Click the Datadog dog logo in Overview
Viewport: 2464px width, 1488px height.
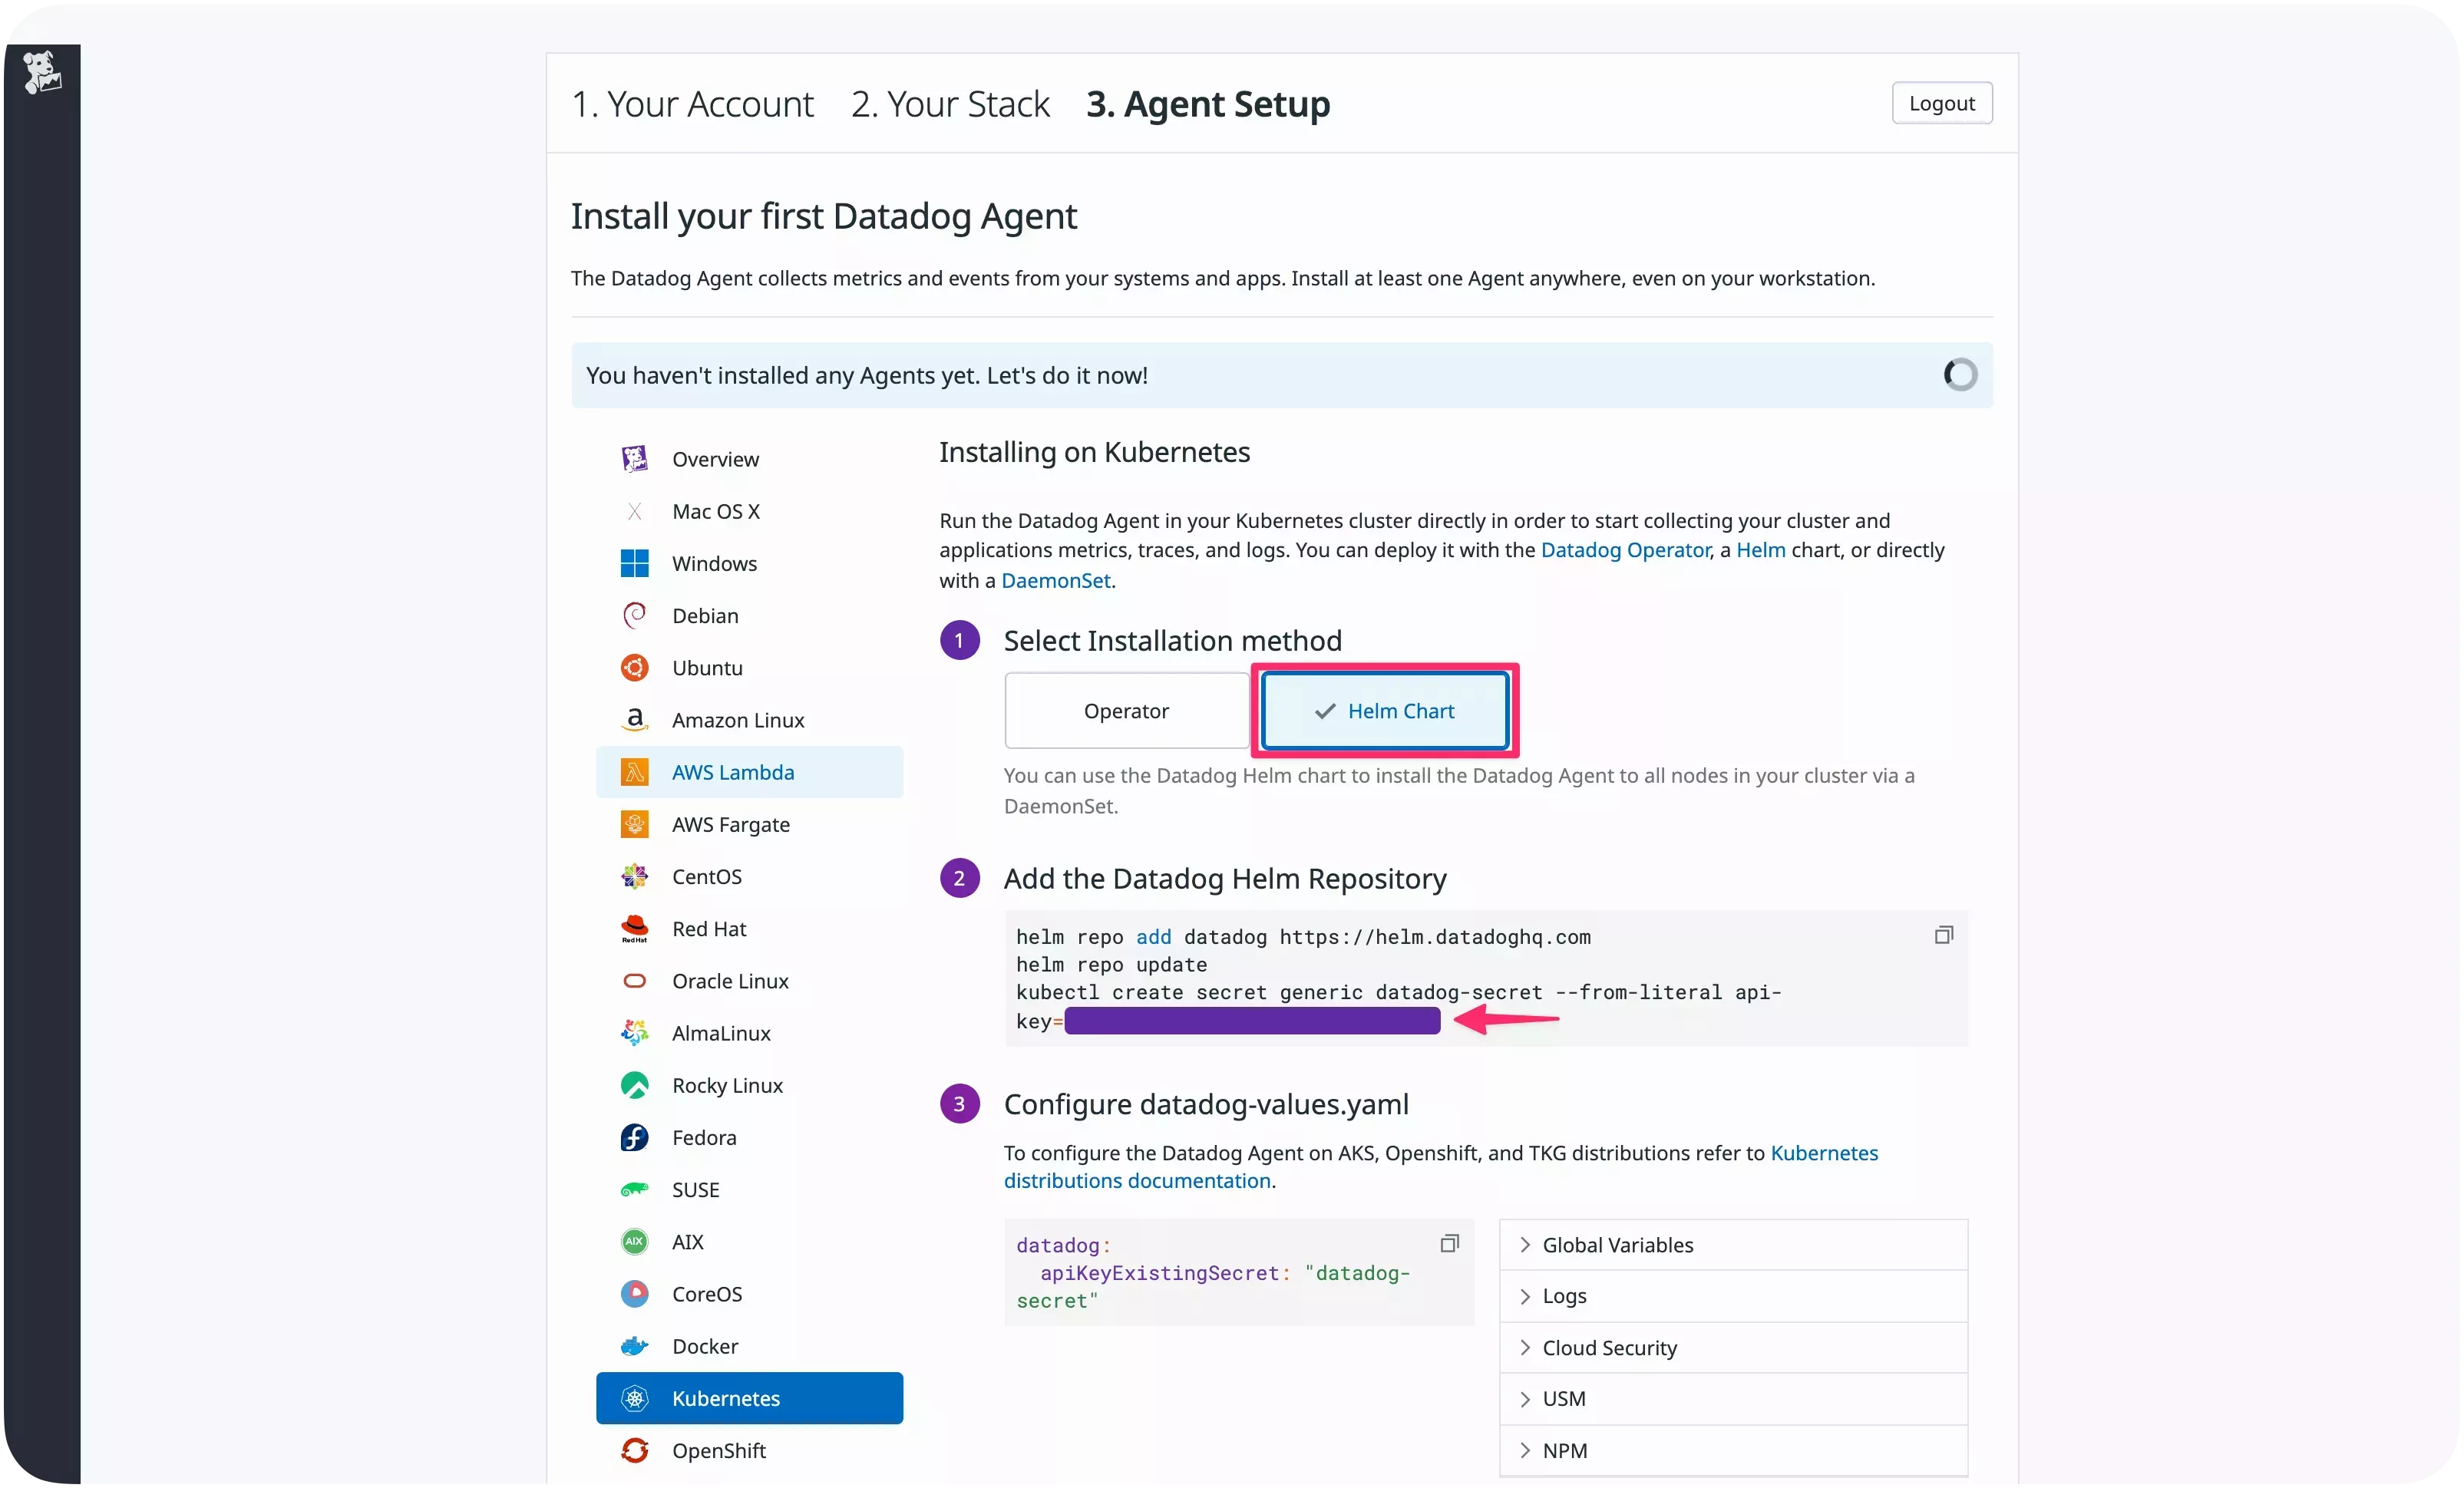pyautogui.click(x=634, y=458)
